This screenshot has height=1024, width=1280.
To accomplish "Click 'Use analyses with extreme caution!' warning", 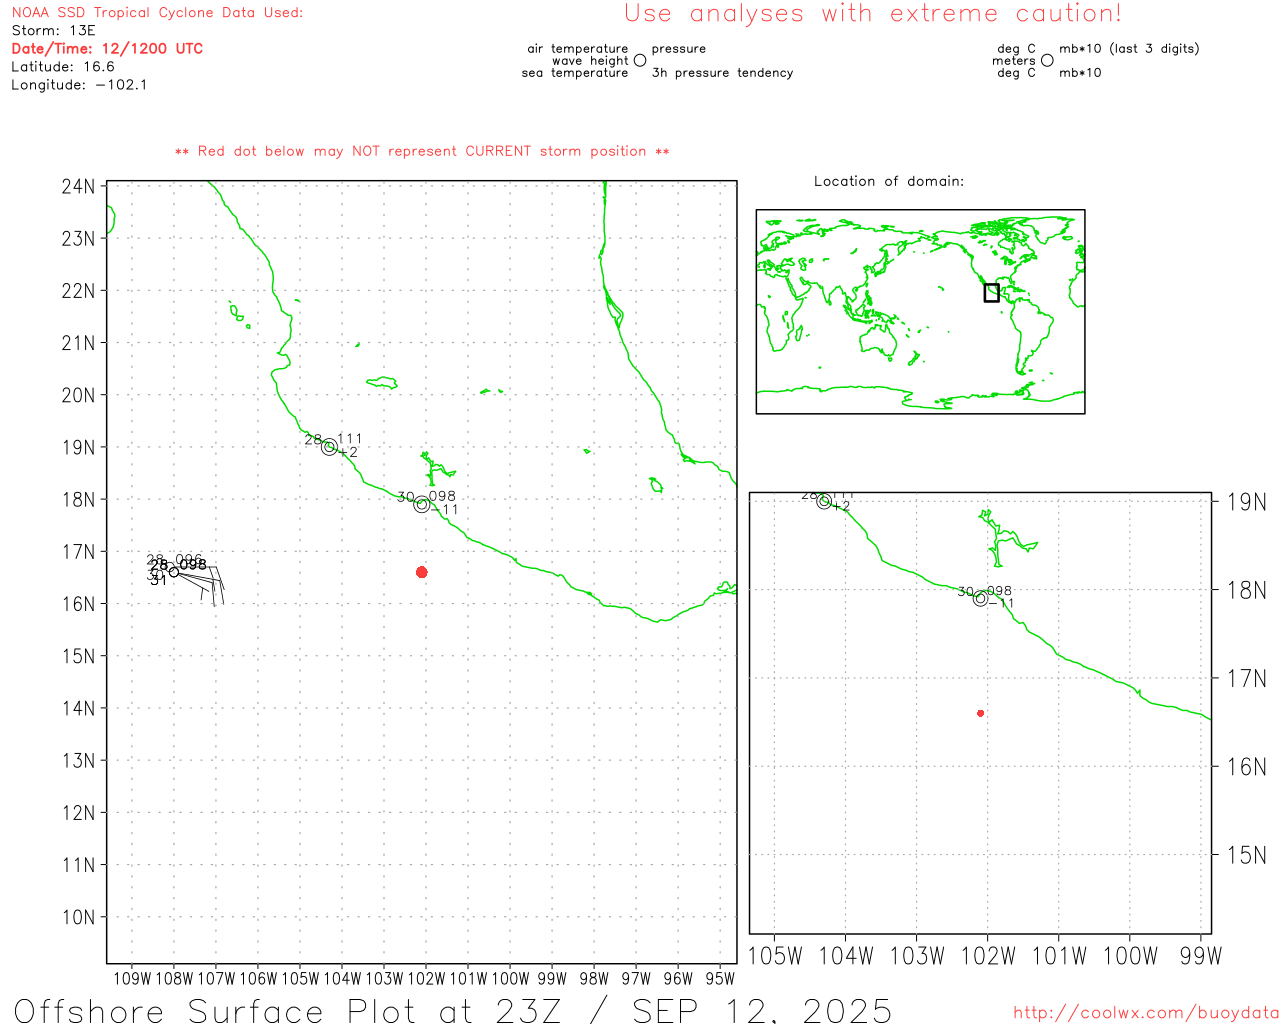I will [873, 14].
